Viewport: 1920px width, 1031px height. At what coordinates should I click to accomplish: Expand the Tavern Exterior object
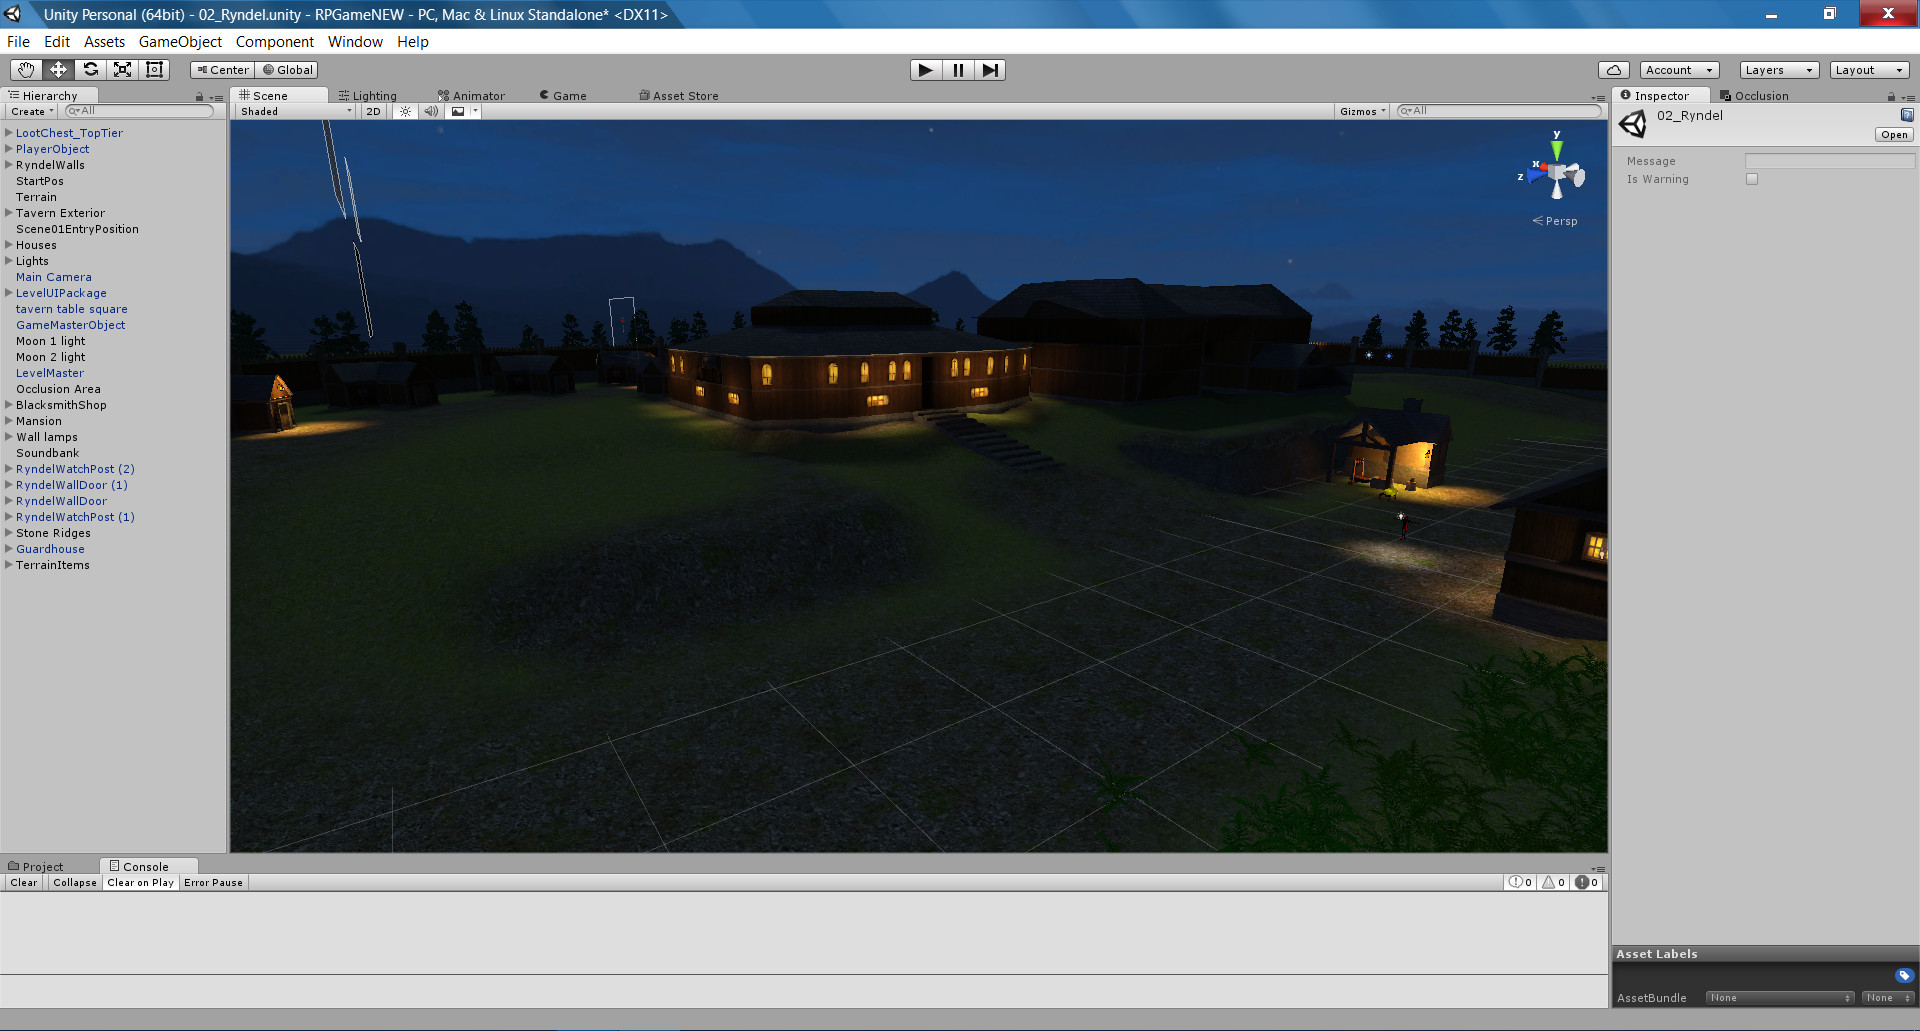(x=9, y=213)
